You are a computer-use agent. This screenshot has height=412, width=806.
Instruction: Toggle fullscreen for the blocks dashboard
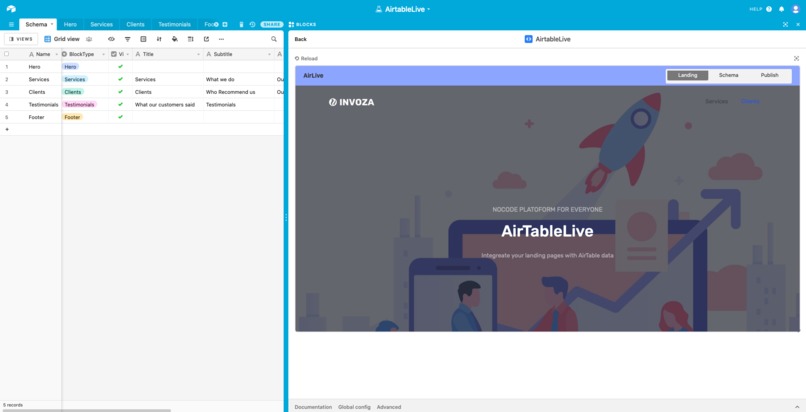[785, 25]
